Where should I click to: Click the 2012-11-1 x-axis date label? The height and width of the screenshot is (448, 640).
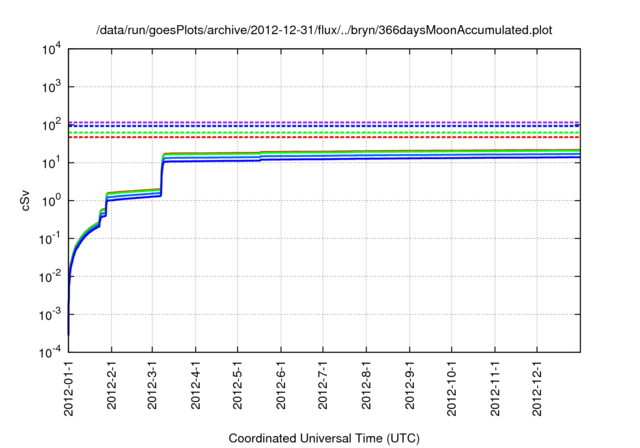[495, 388]
